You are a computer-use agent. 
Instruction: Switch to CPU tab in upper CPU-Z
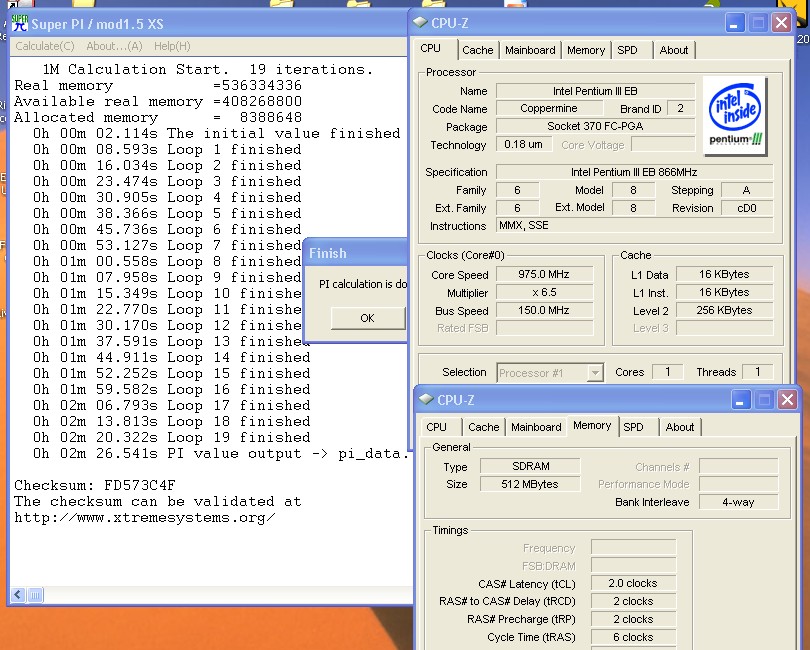point(430,49)
